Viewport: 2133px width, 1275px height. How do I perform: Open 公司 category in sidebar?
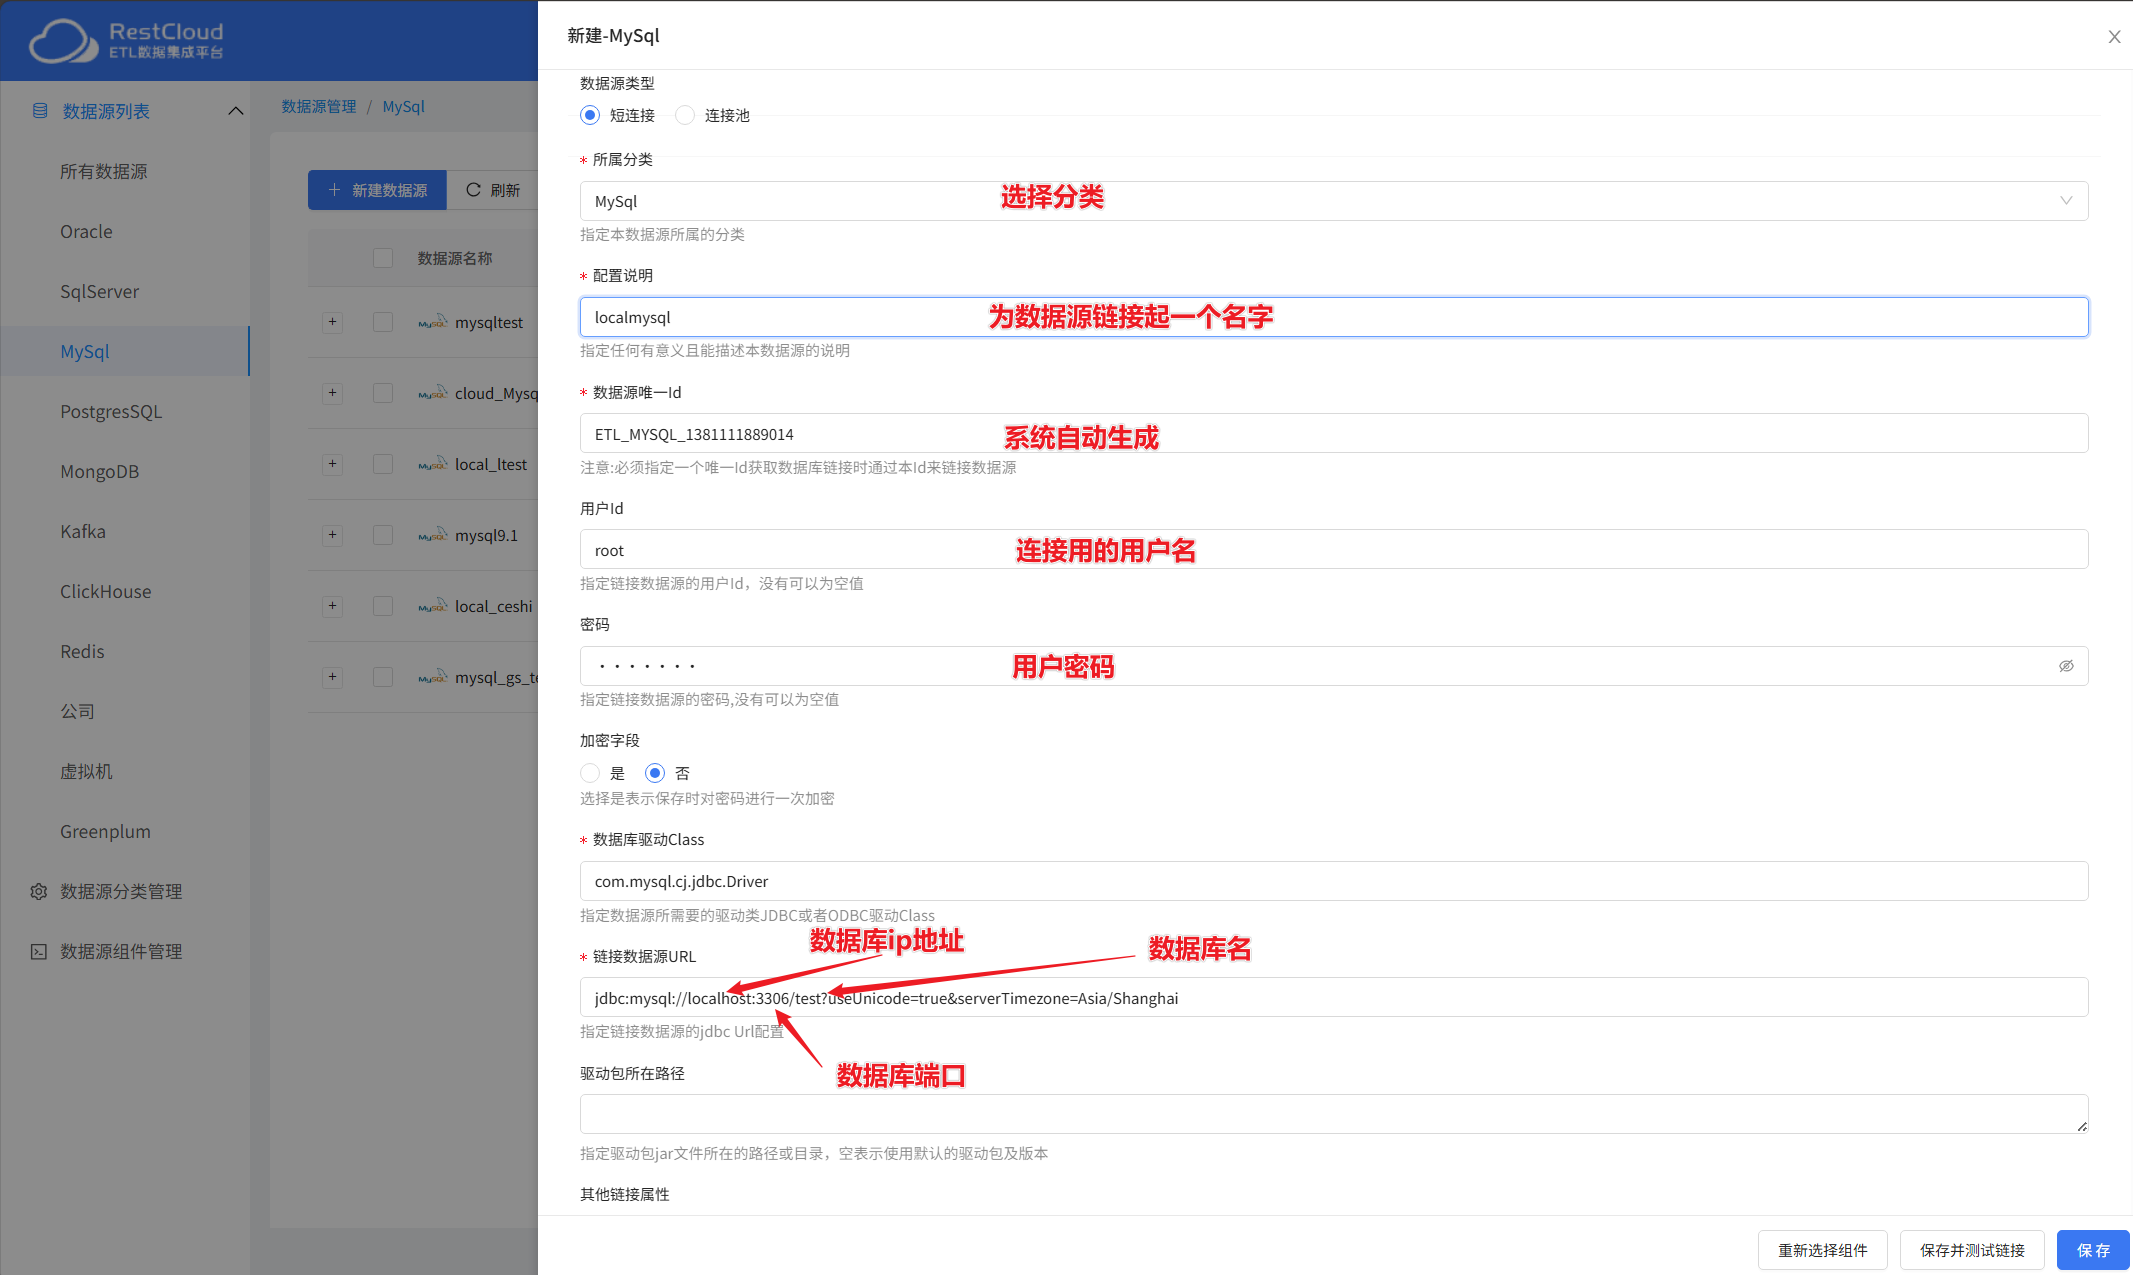coord(78,711)
